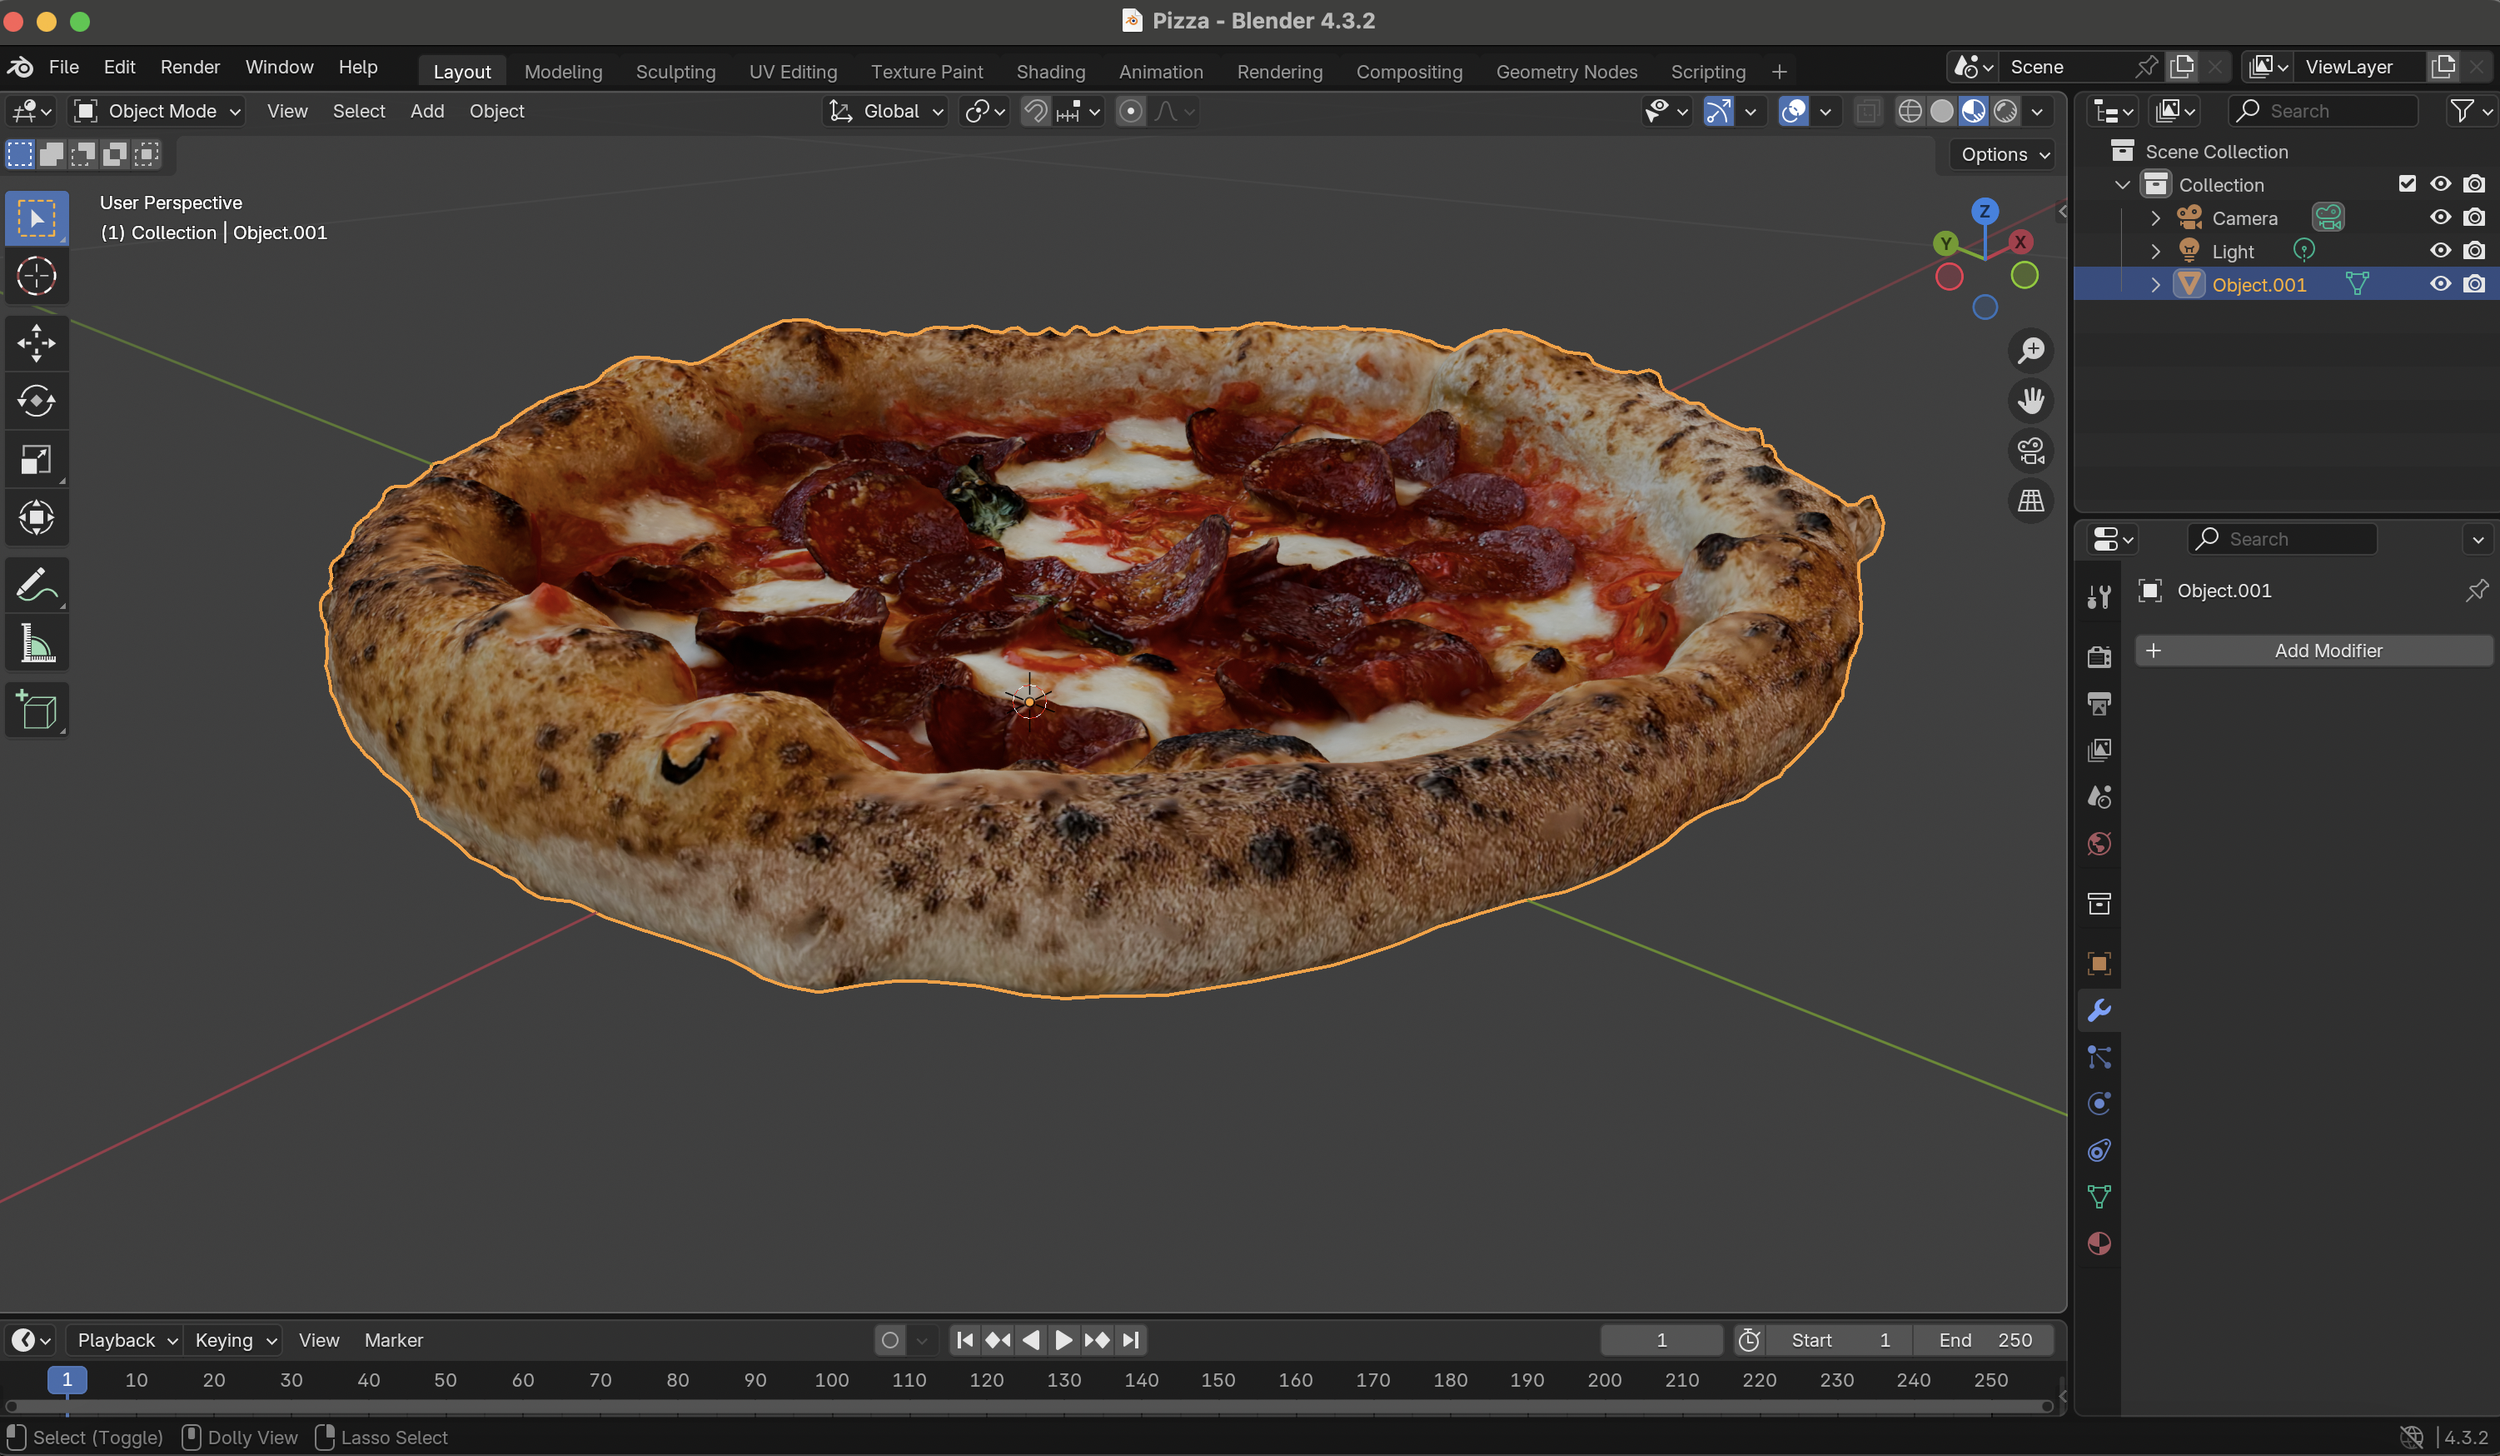Select the Rotate tool
Image resolution: width=2500 pixels, height=1456 pixels.
click(x=36, y=401)
